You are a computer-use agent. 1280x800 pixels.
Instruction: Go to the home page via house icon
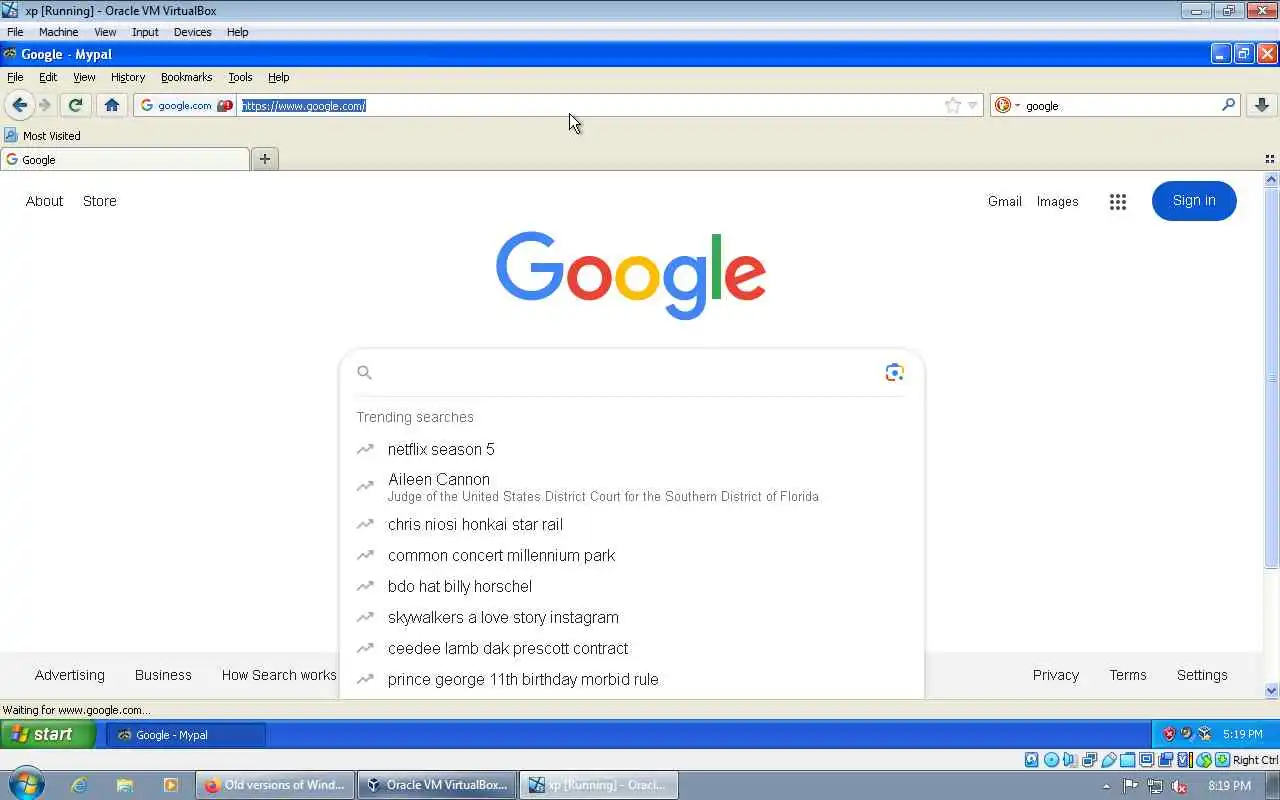tap(112, 105)
